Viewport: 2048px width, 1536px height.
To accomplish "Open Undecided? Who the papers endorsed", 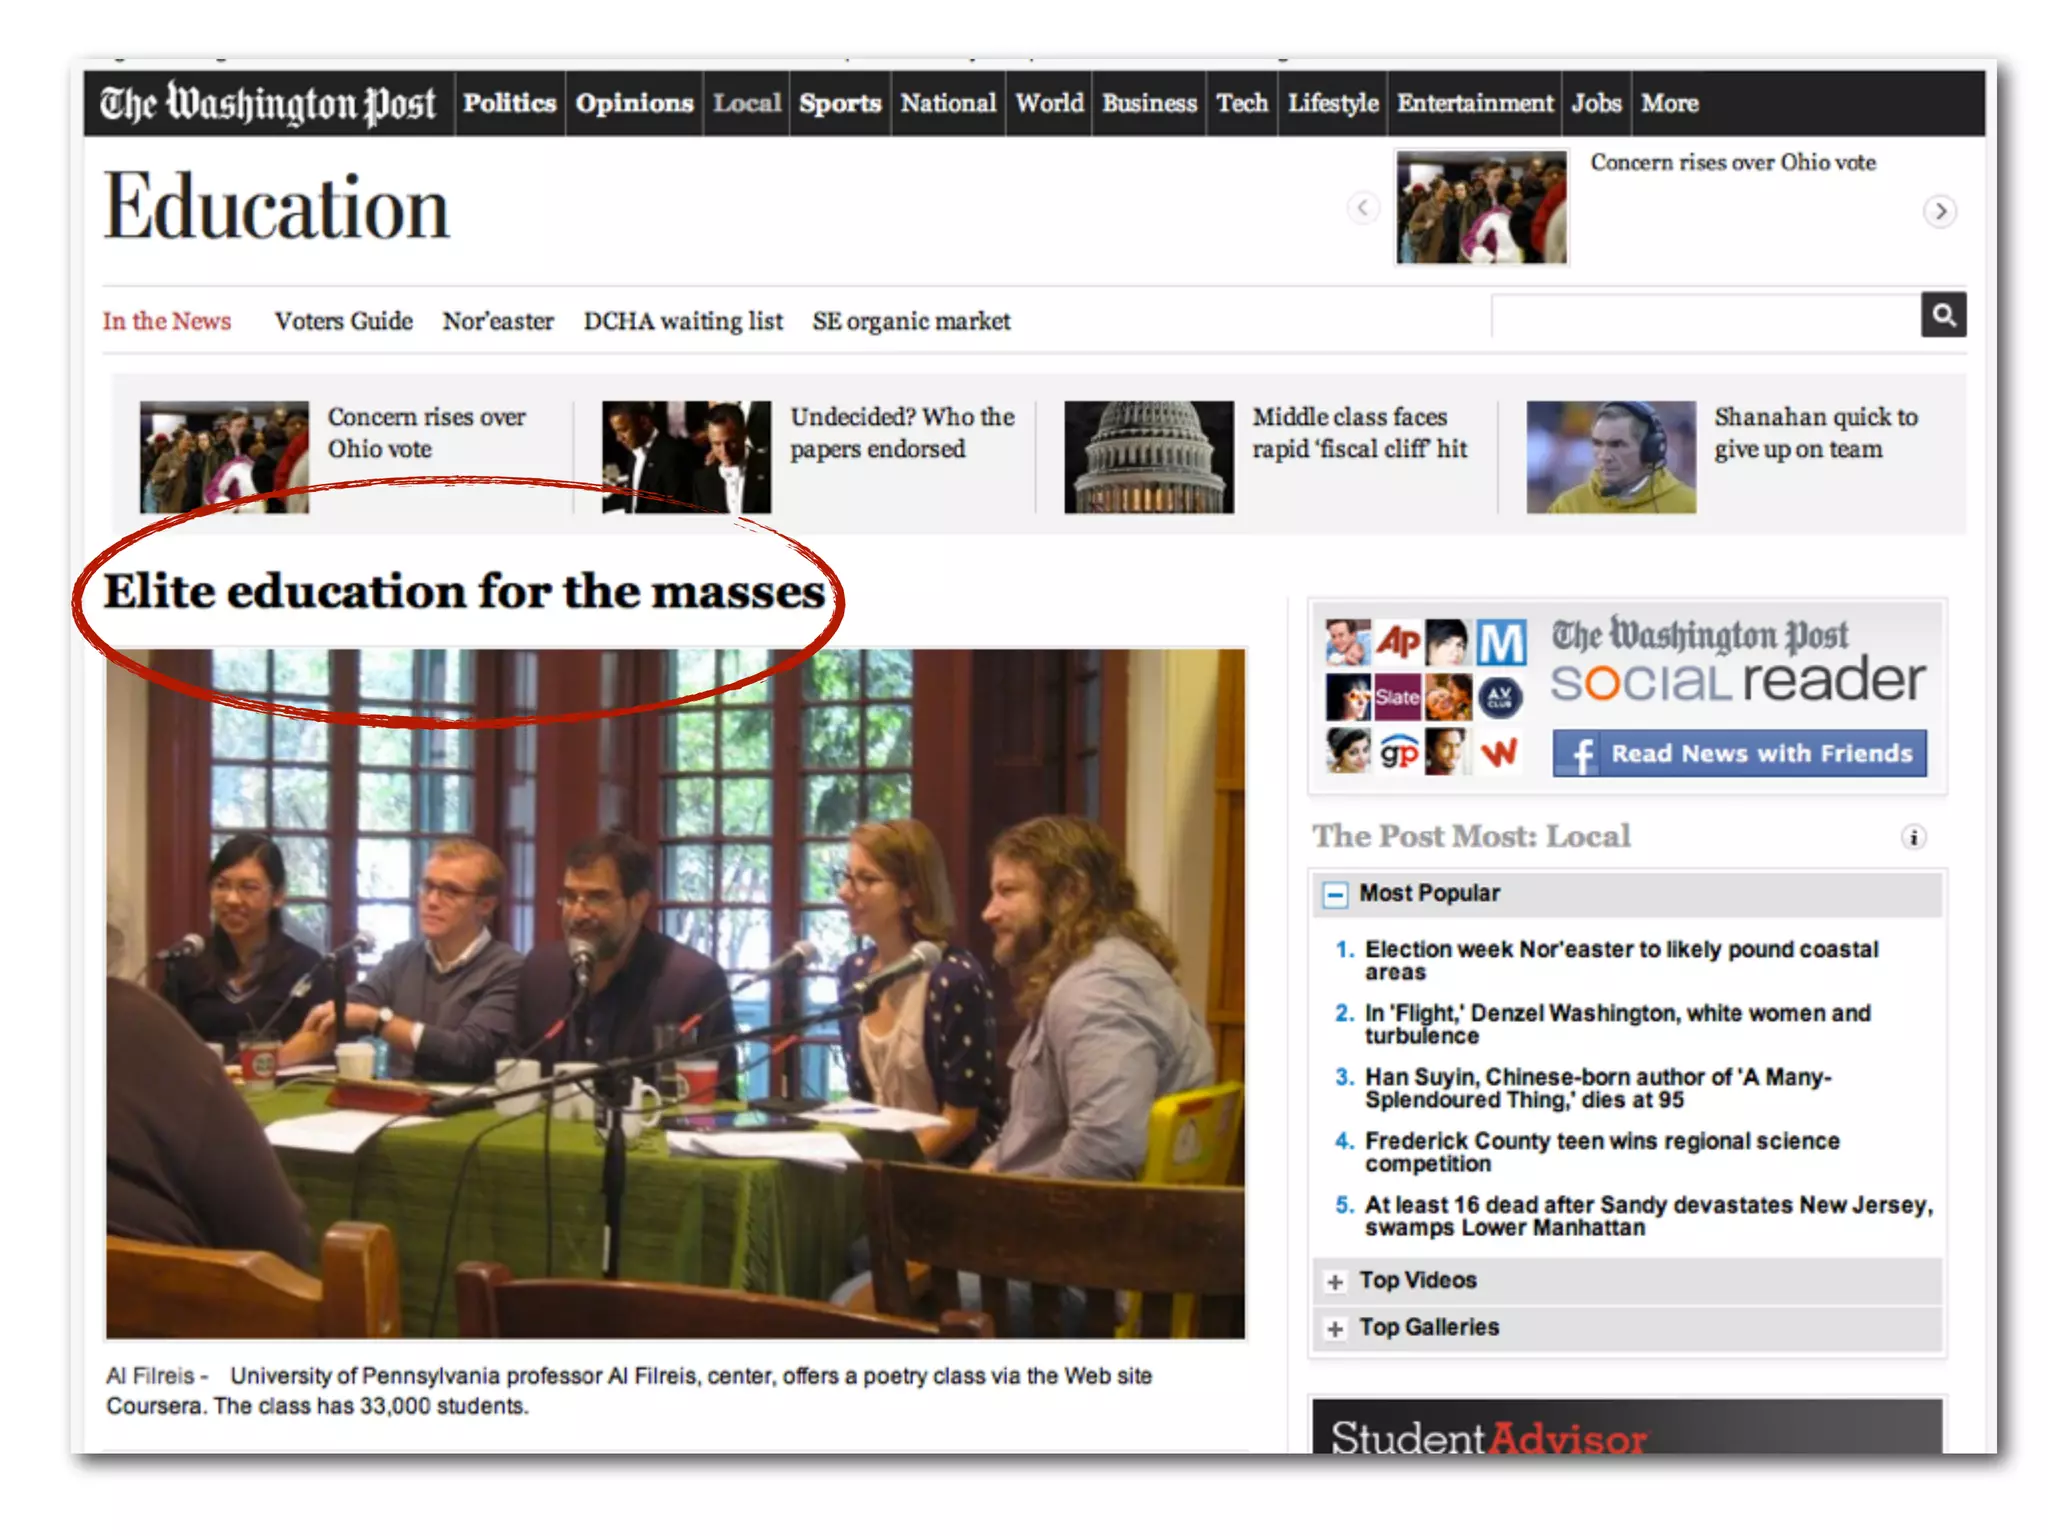I will click(x=902, y=433).
